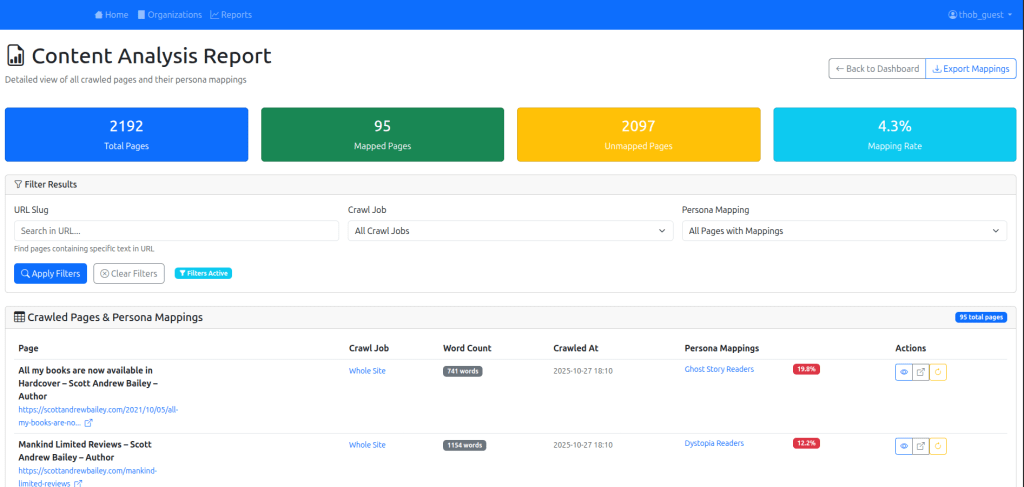Expand the Persona Mapping filter dropdown
This screenshot has height=487, width=1024.
point(844,231)
